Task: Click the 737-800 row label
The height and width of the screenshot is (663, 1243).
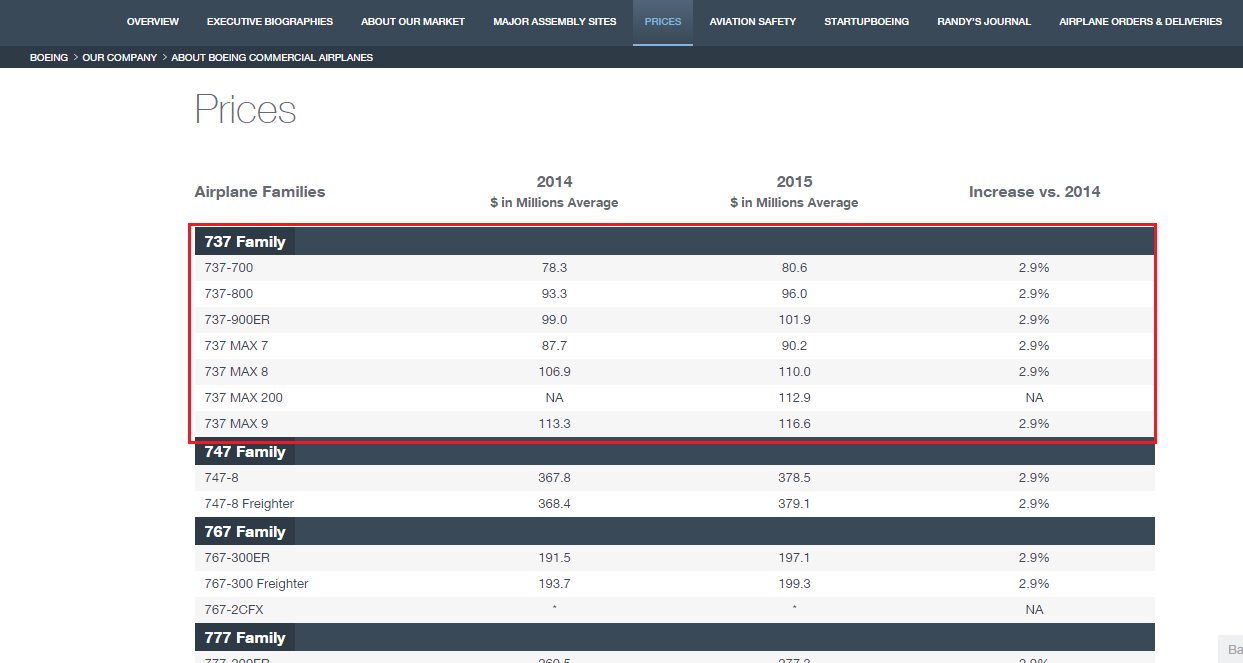Action: point(229,294)
